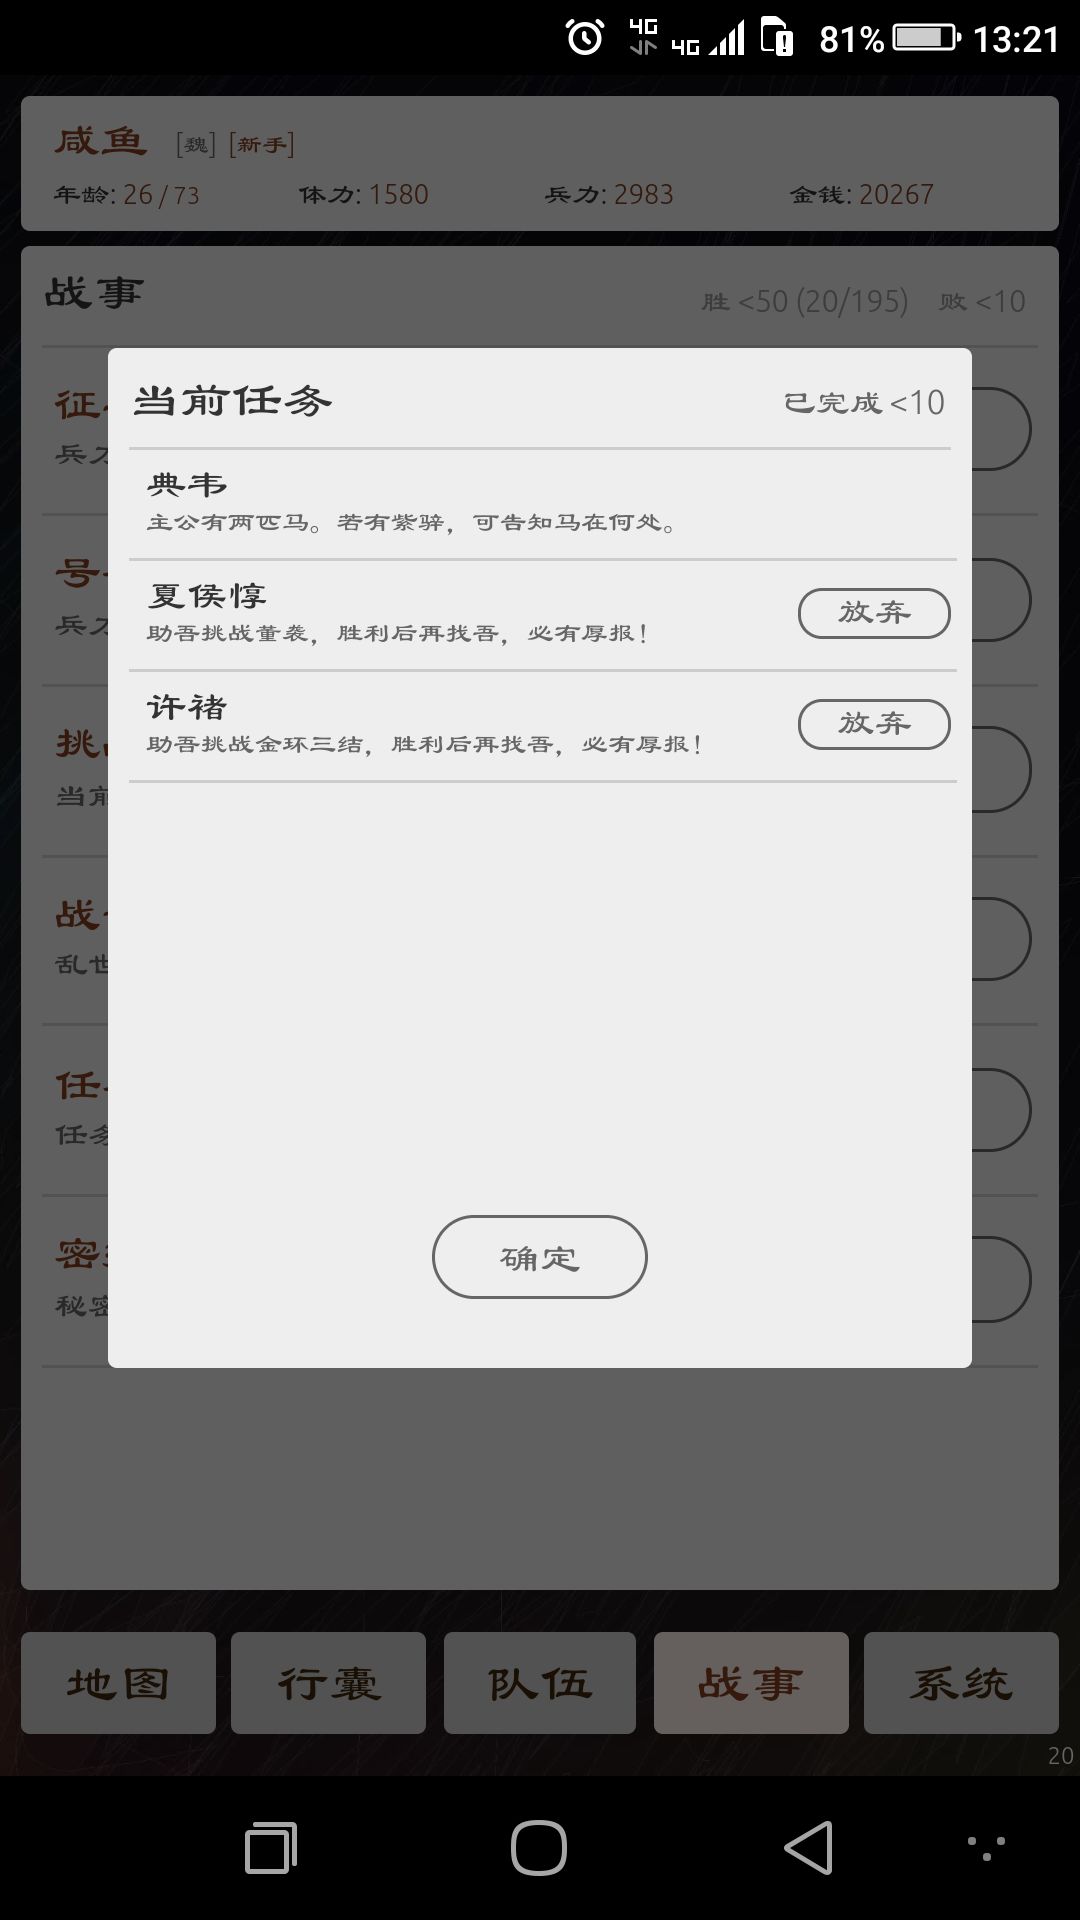Abandon the 夏侯惇 quest with 放弃

coord(874,613)
